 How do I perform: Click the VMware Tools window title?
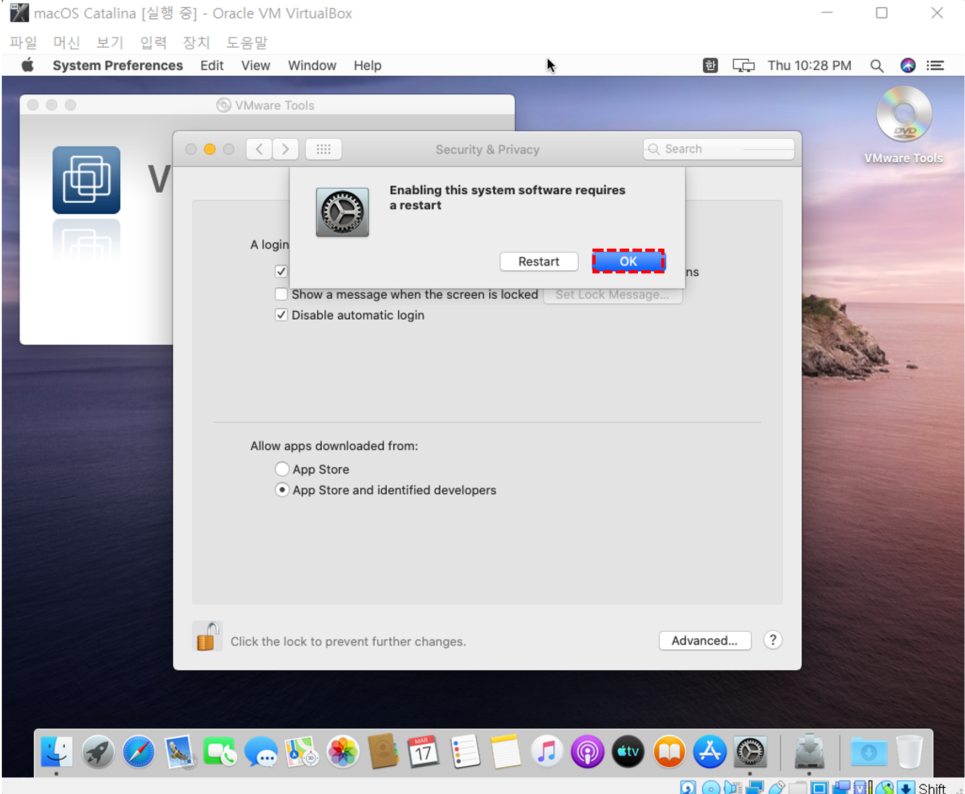click(274, 105)
